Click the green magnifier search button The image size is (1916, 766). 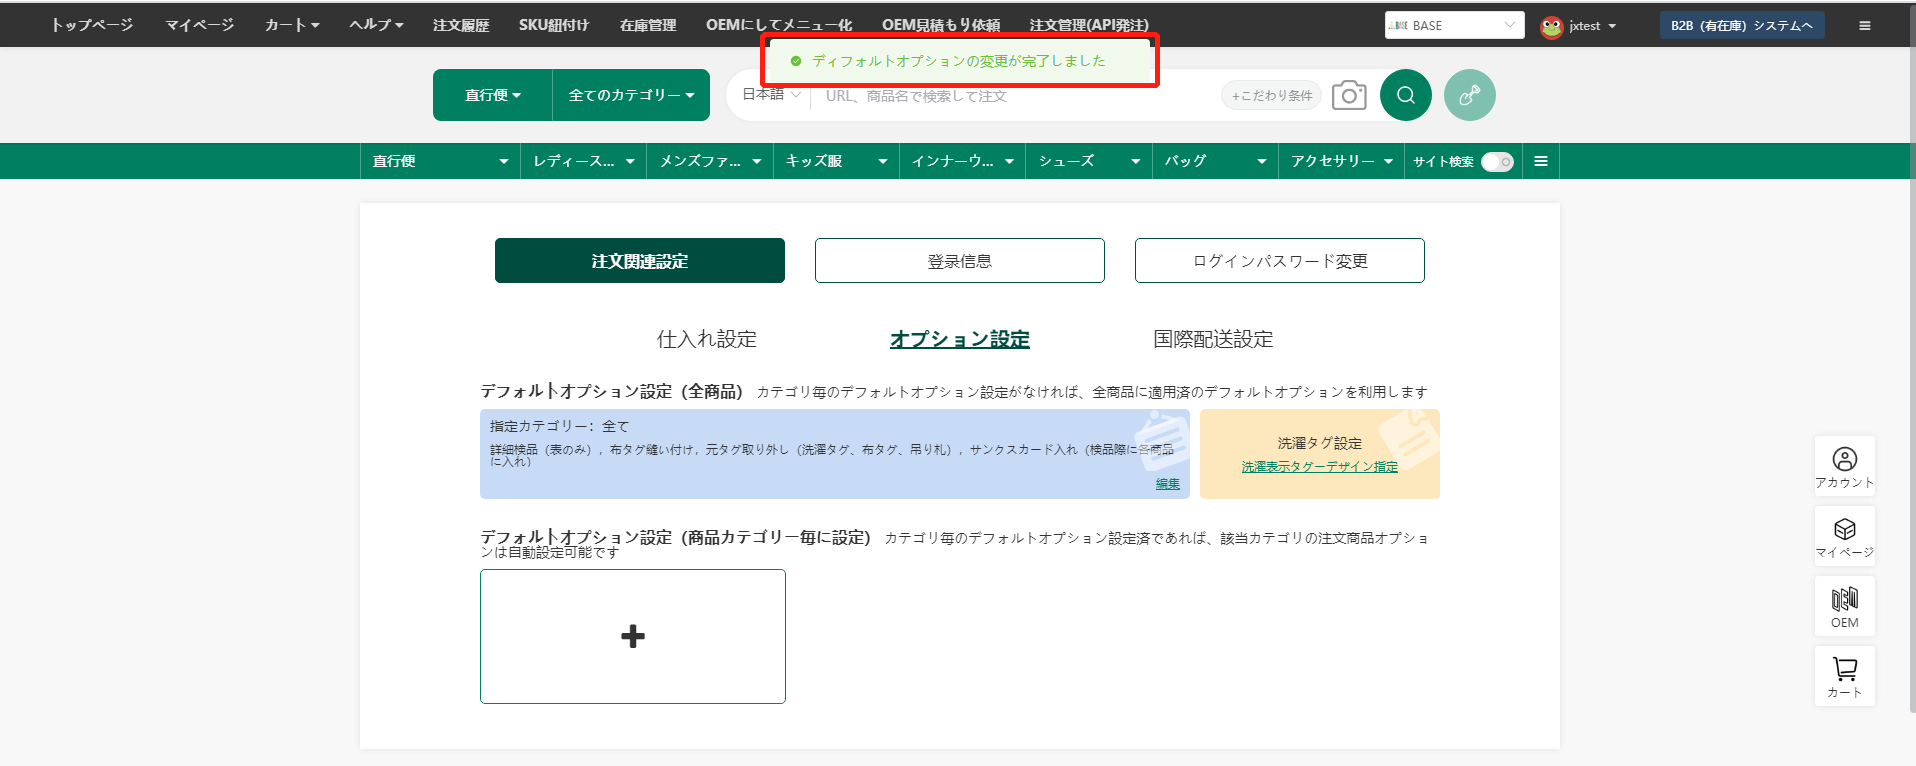click(x=1405, y=95)
